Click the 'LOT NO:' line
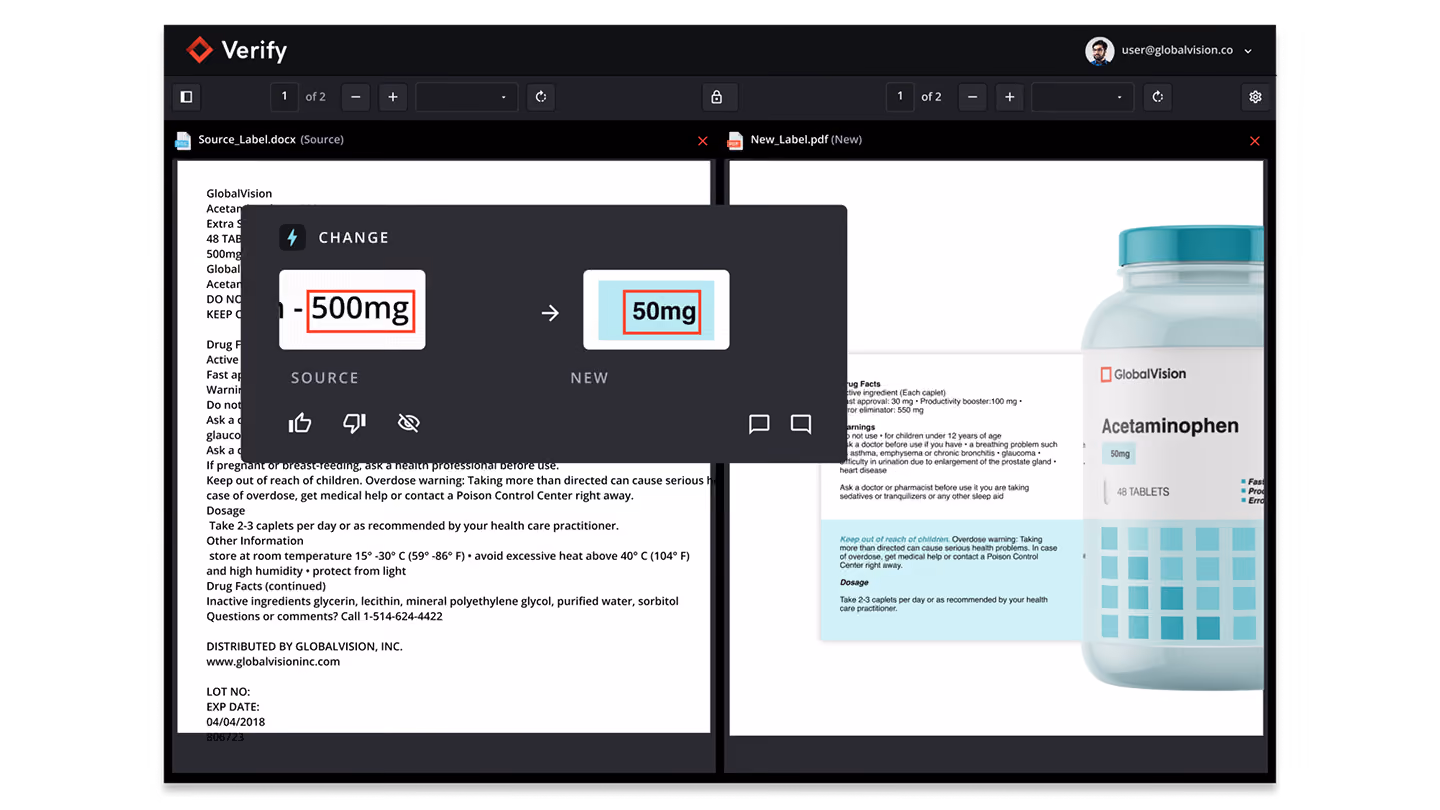Viewport: 1440px width, 810px height. coord(228,691)
